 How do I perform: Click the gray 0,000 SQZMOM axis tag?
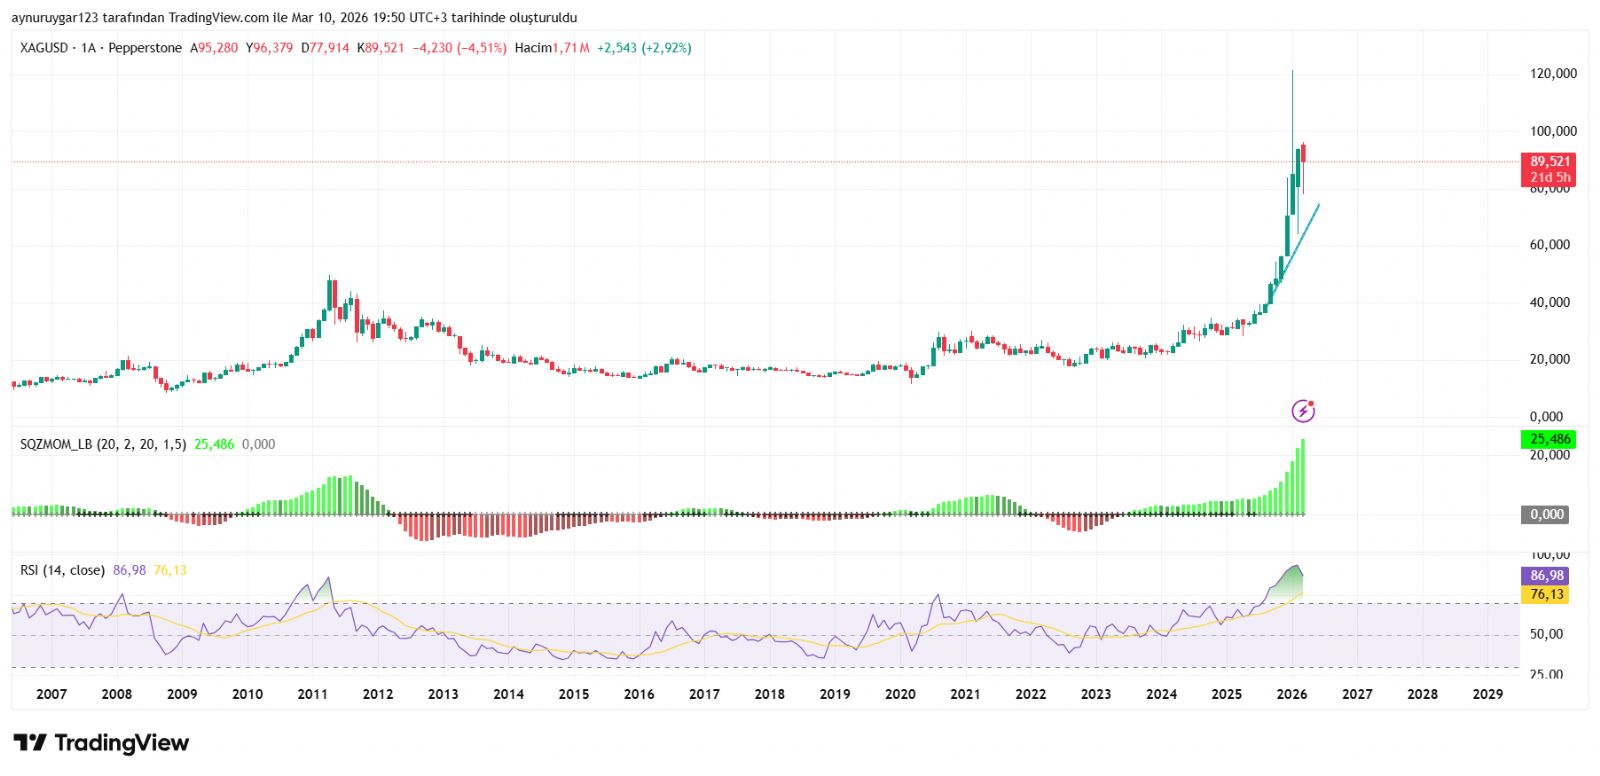[1546, 515]
